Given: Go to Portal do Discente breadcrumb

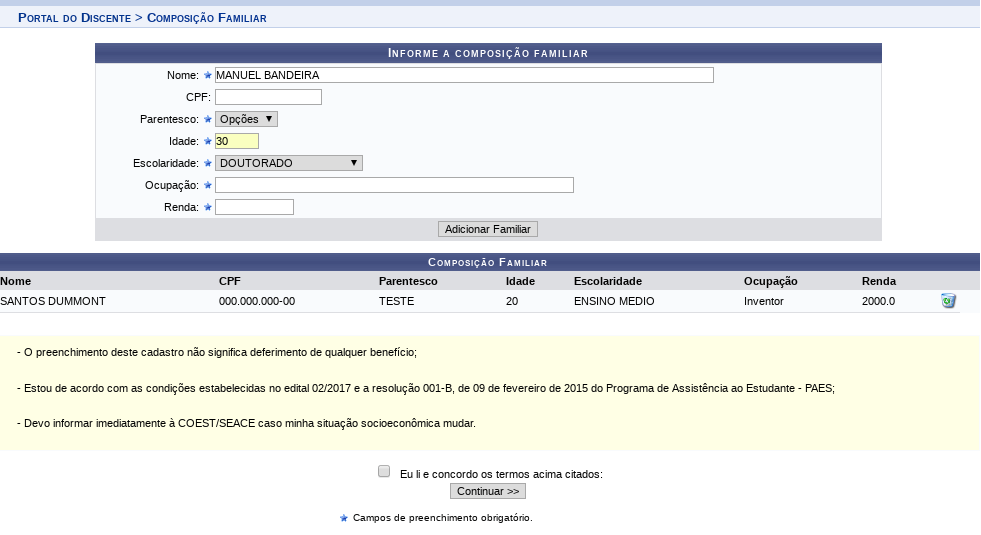Looking at the screenshot, I should (74, 18).
